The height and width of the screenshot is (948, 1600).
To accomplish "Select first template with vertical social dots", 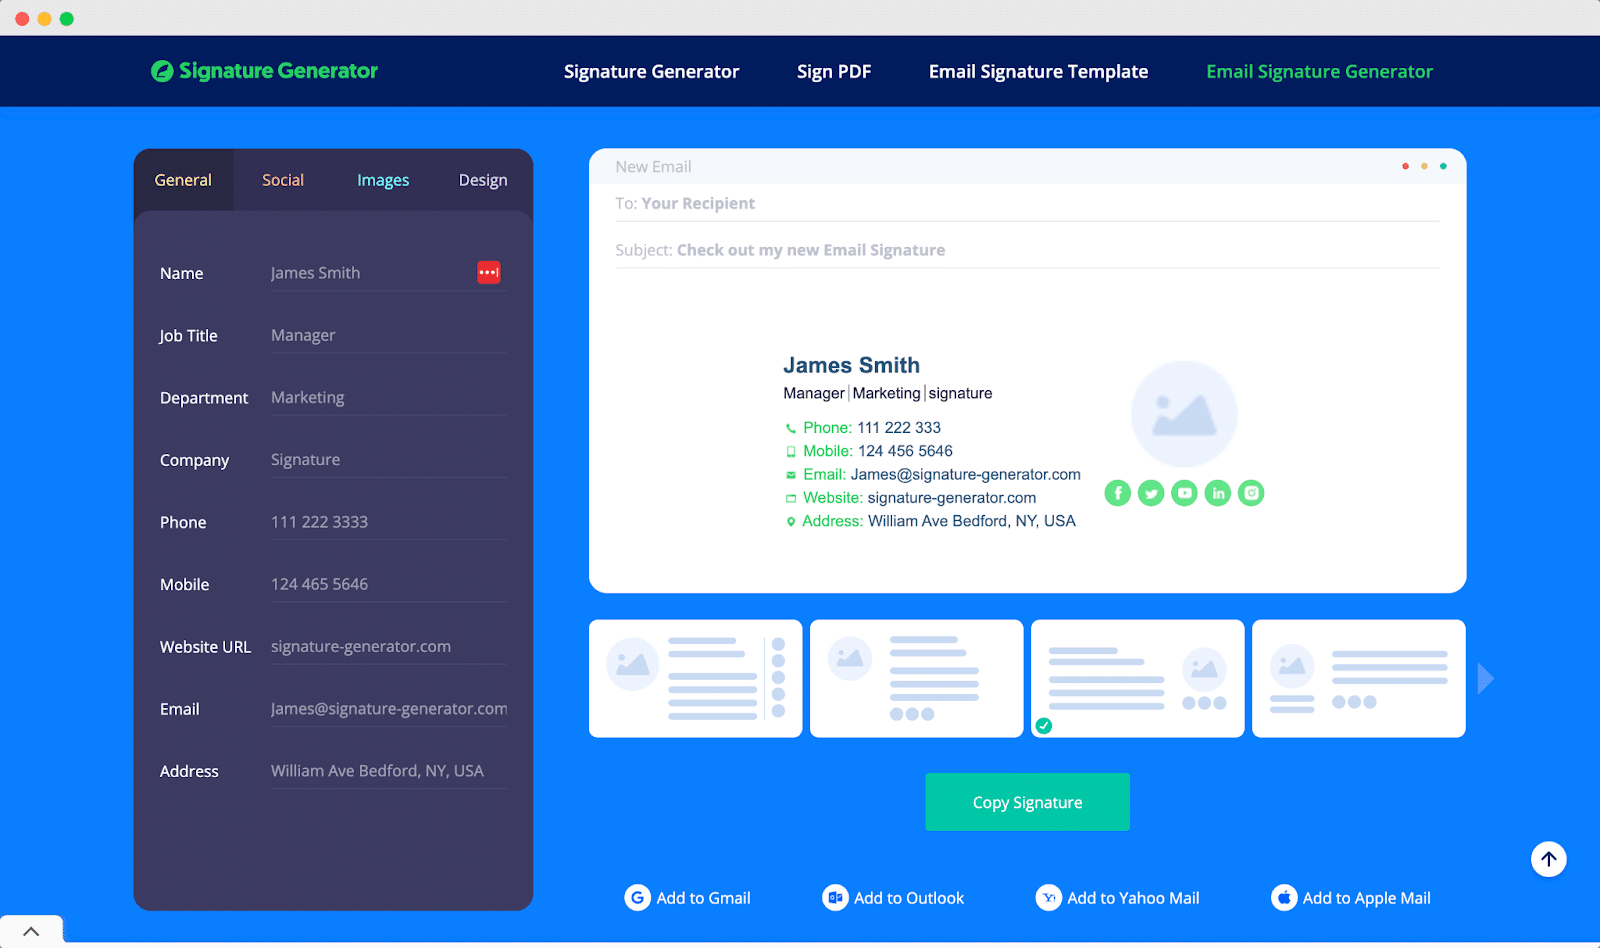I will [695, 679].
